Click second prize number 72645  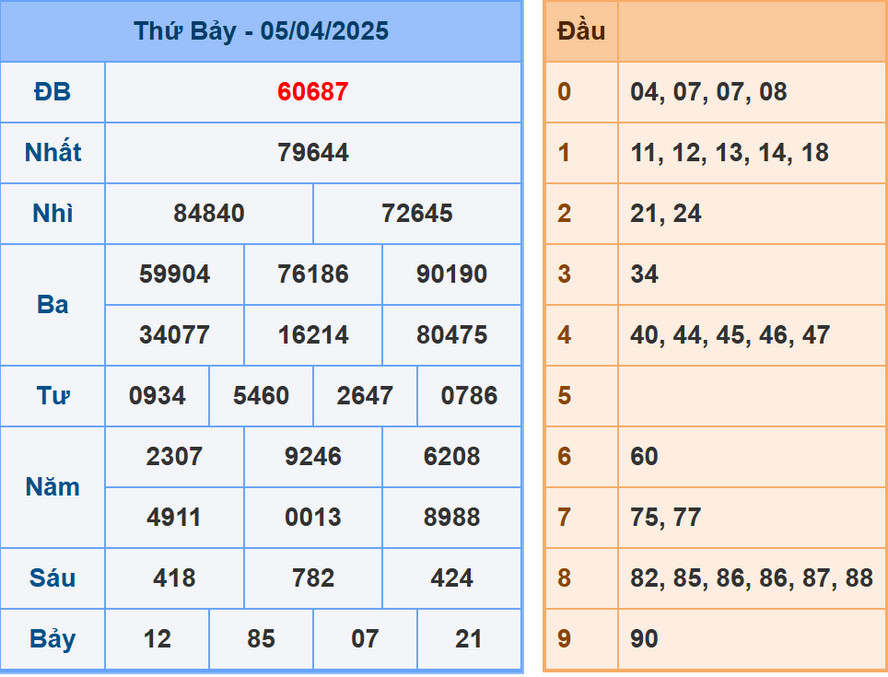click(x=417, y=214)
